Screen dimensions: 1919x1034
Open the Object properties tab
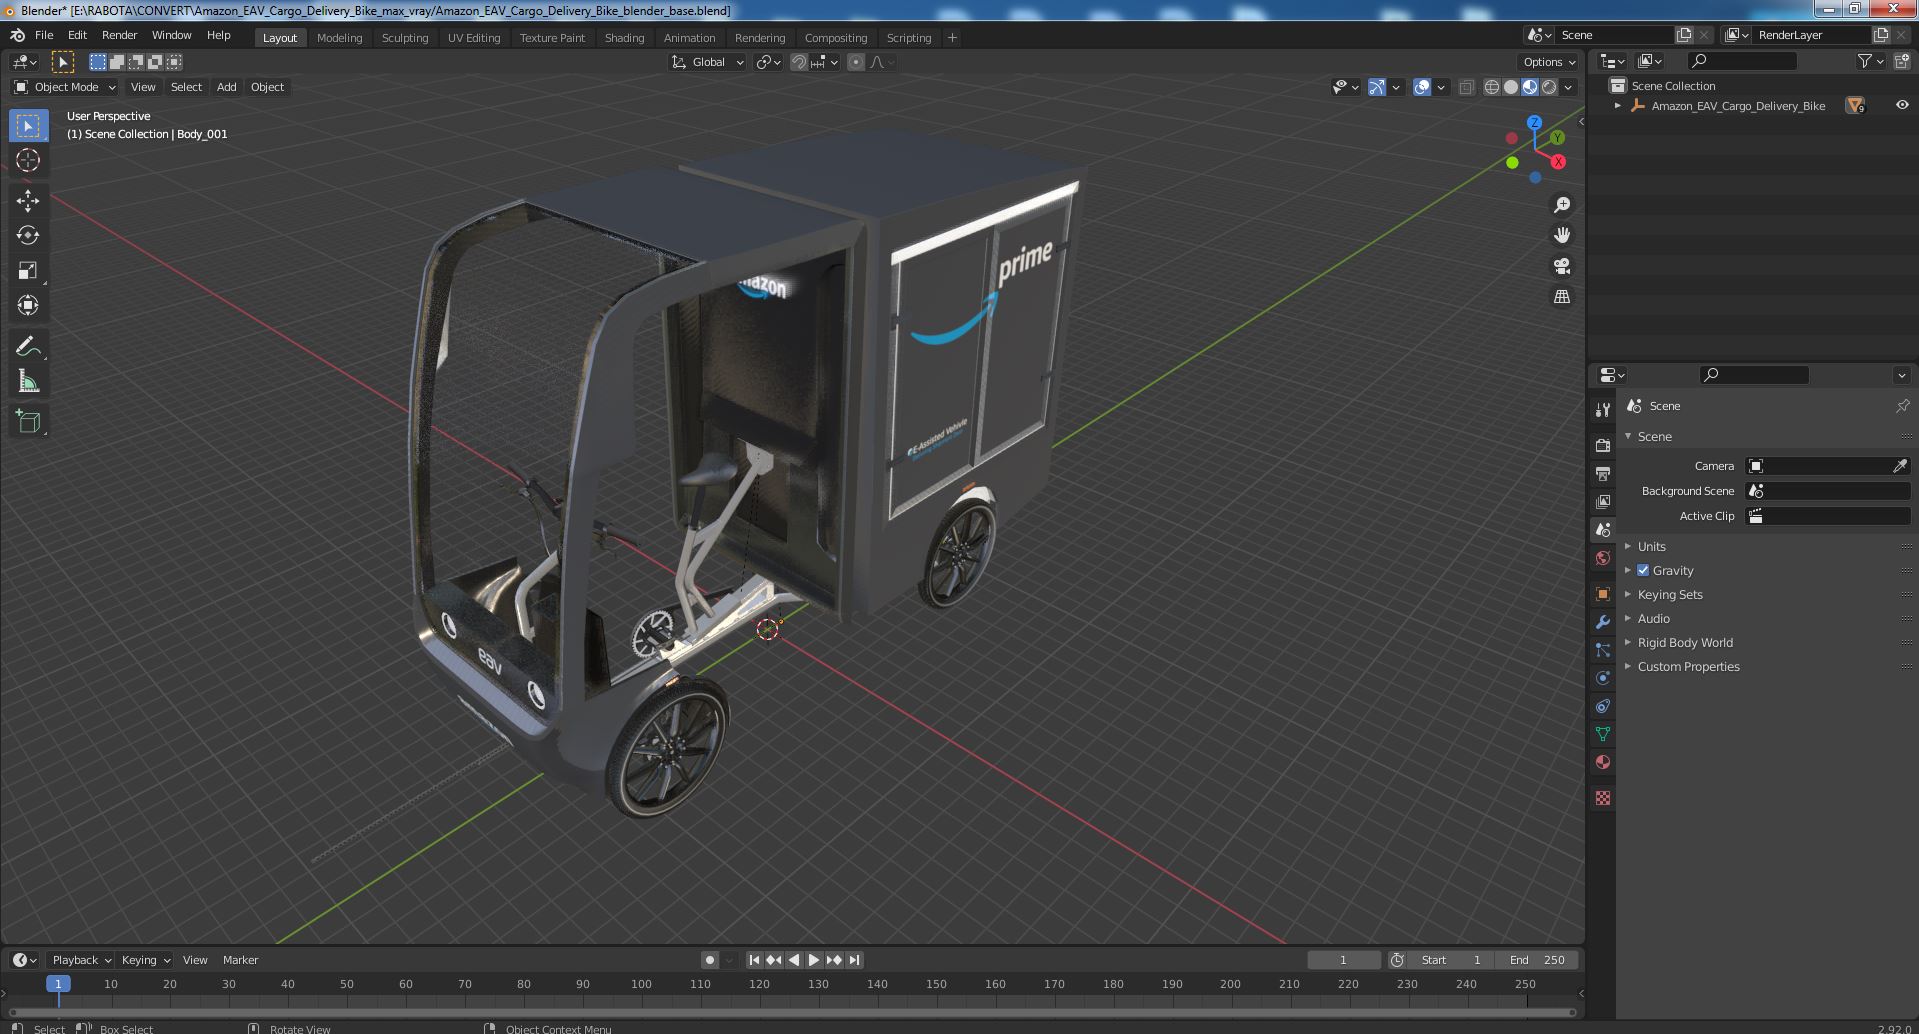coord(1603,594)
